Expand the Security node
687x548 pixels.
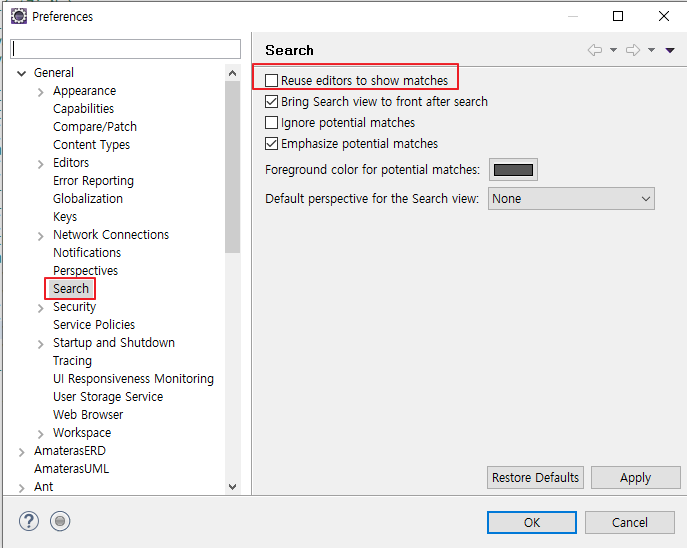click(x=41, y=308)
